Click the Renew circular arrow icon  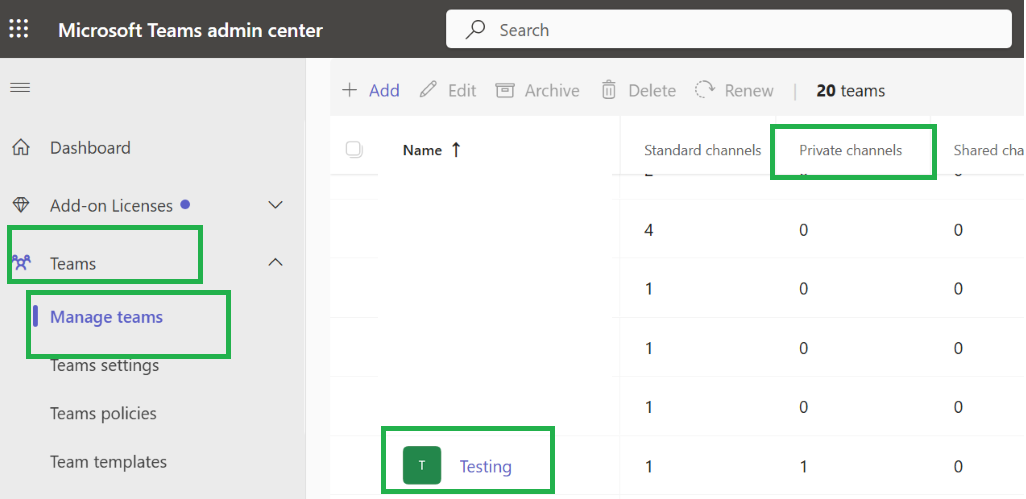tap(705, 90)
